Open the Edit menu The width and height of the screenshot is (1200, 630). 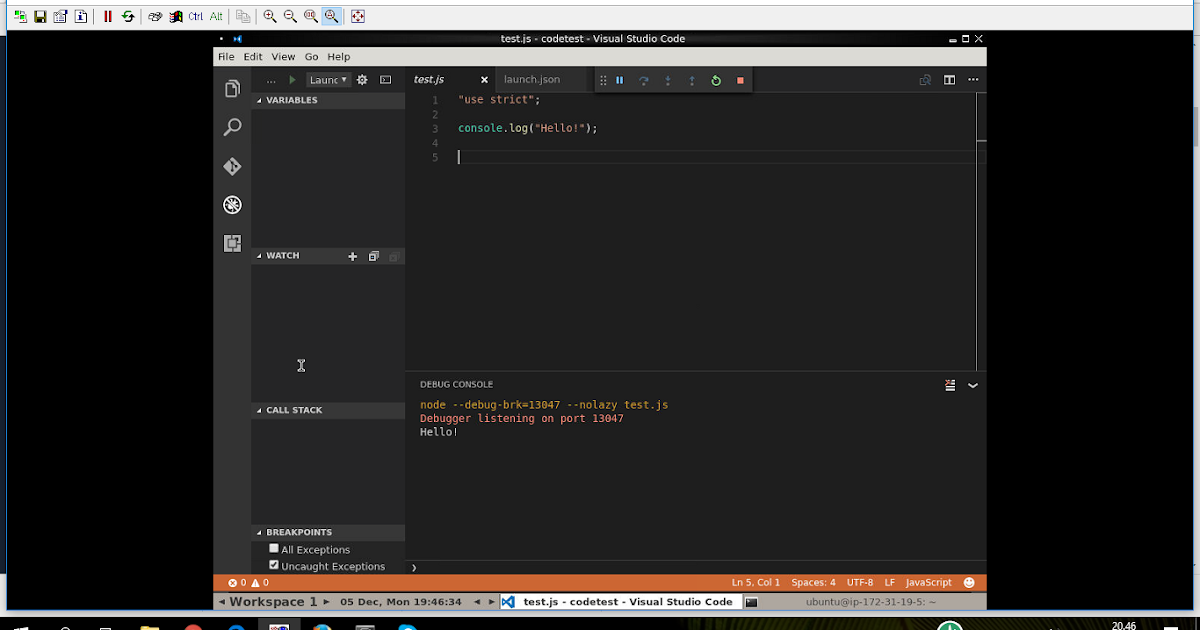253,57
